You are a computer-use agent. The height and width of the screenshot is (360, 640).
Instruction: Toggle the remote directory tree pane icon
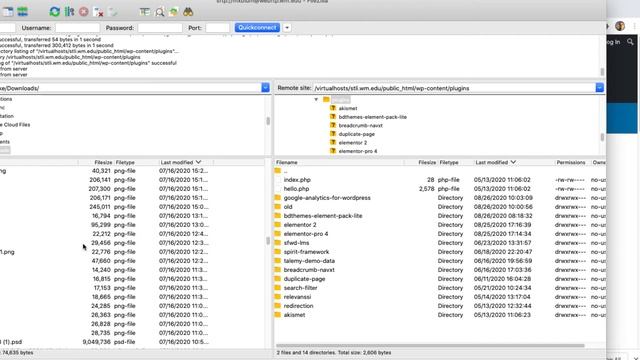(x=8, y=12)
